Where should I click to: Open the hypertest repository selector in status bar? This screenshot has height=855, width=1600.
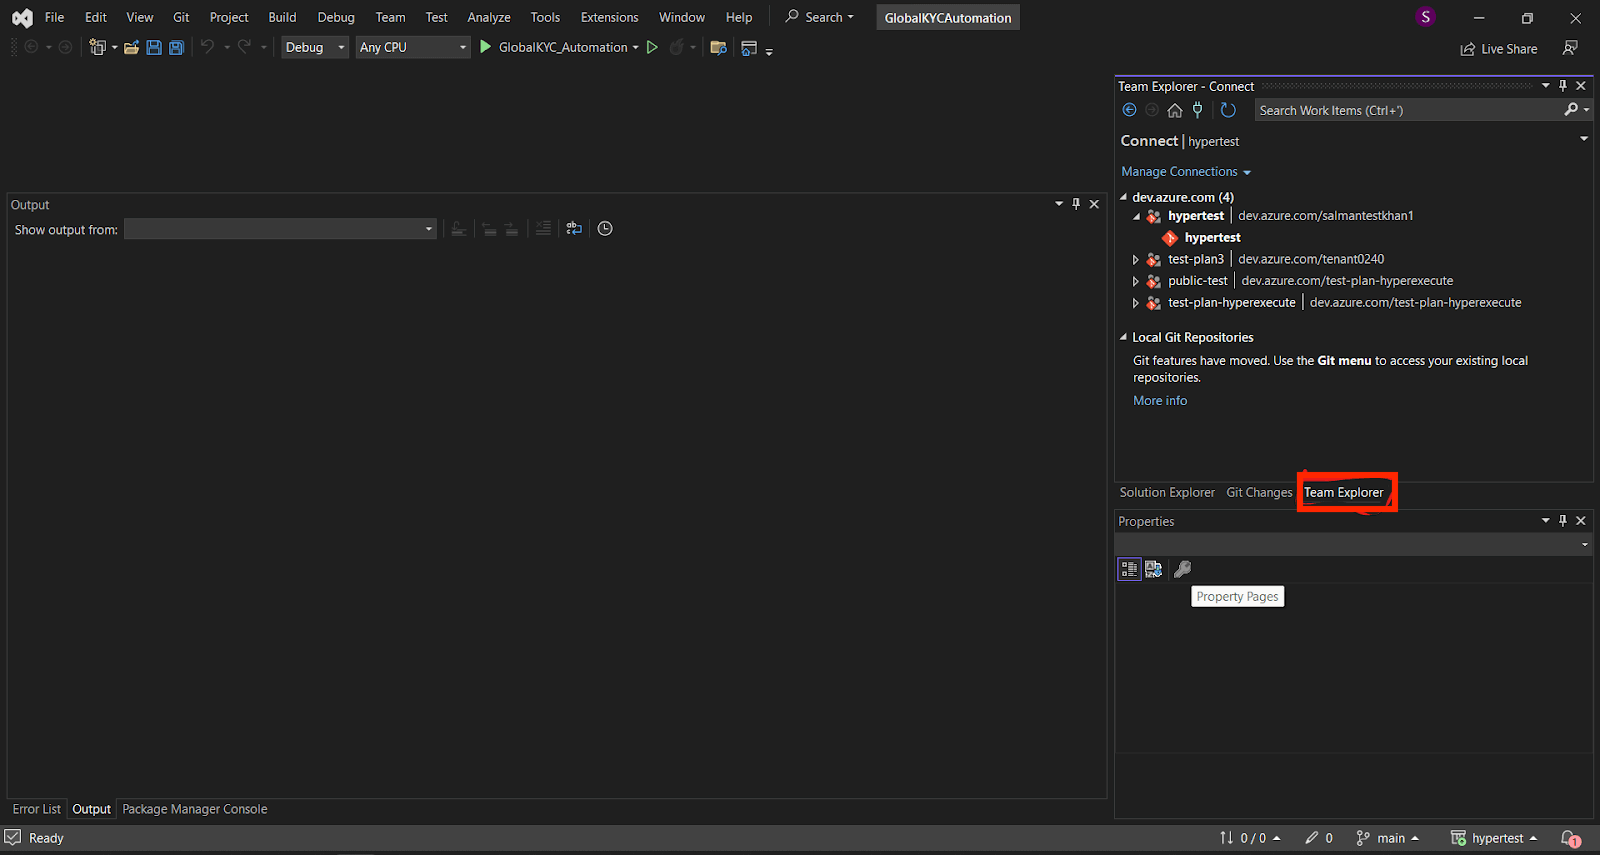coord(1494,839)
